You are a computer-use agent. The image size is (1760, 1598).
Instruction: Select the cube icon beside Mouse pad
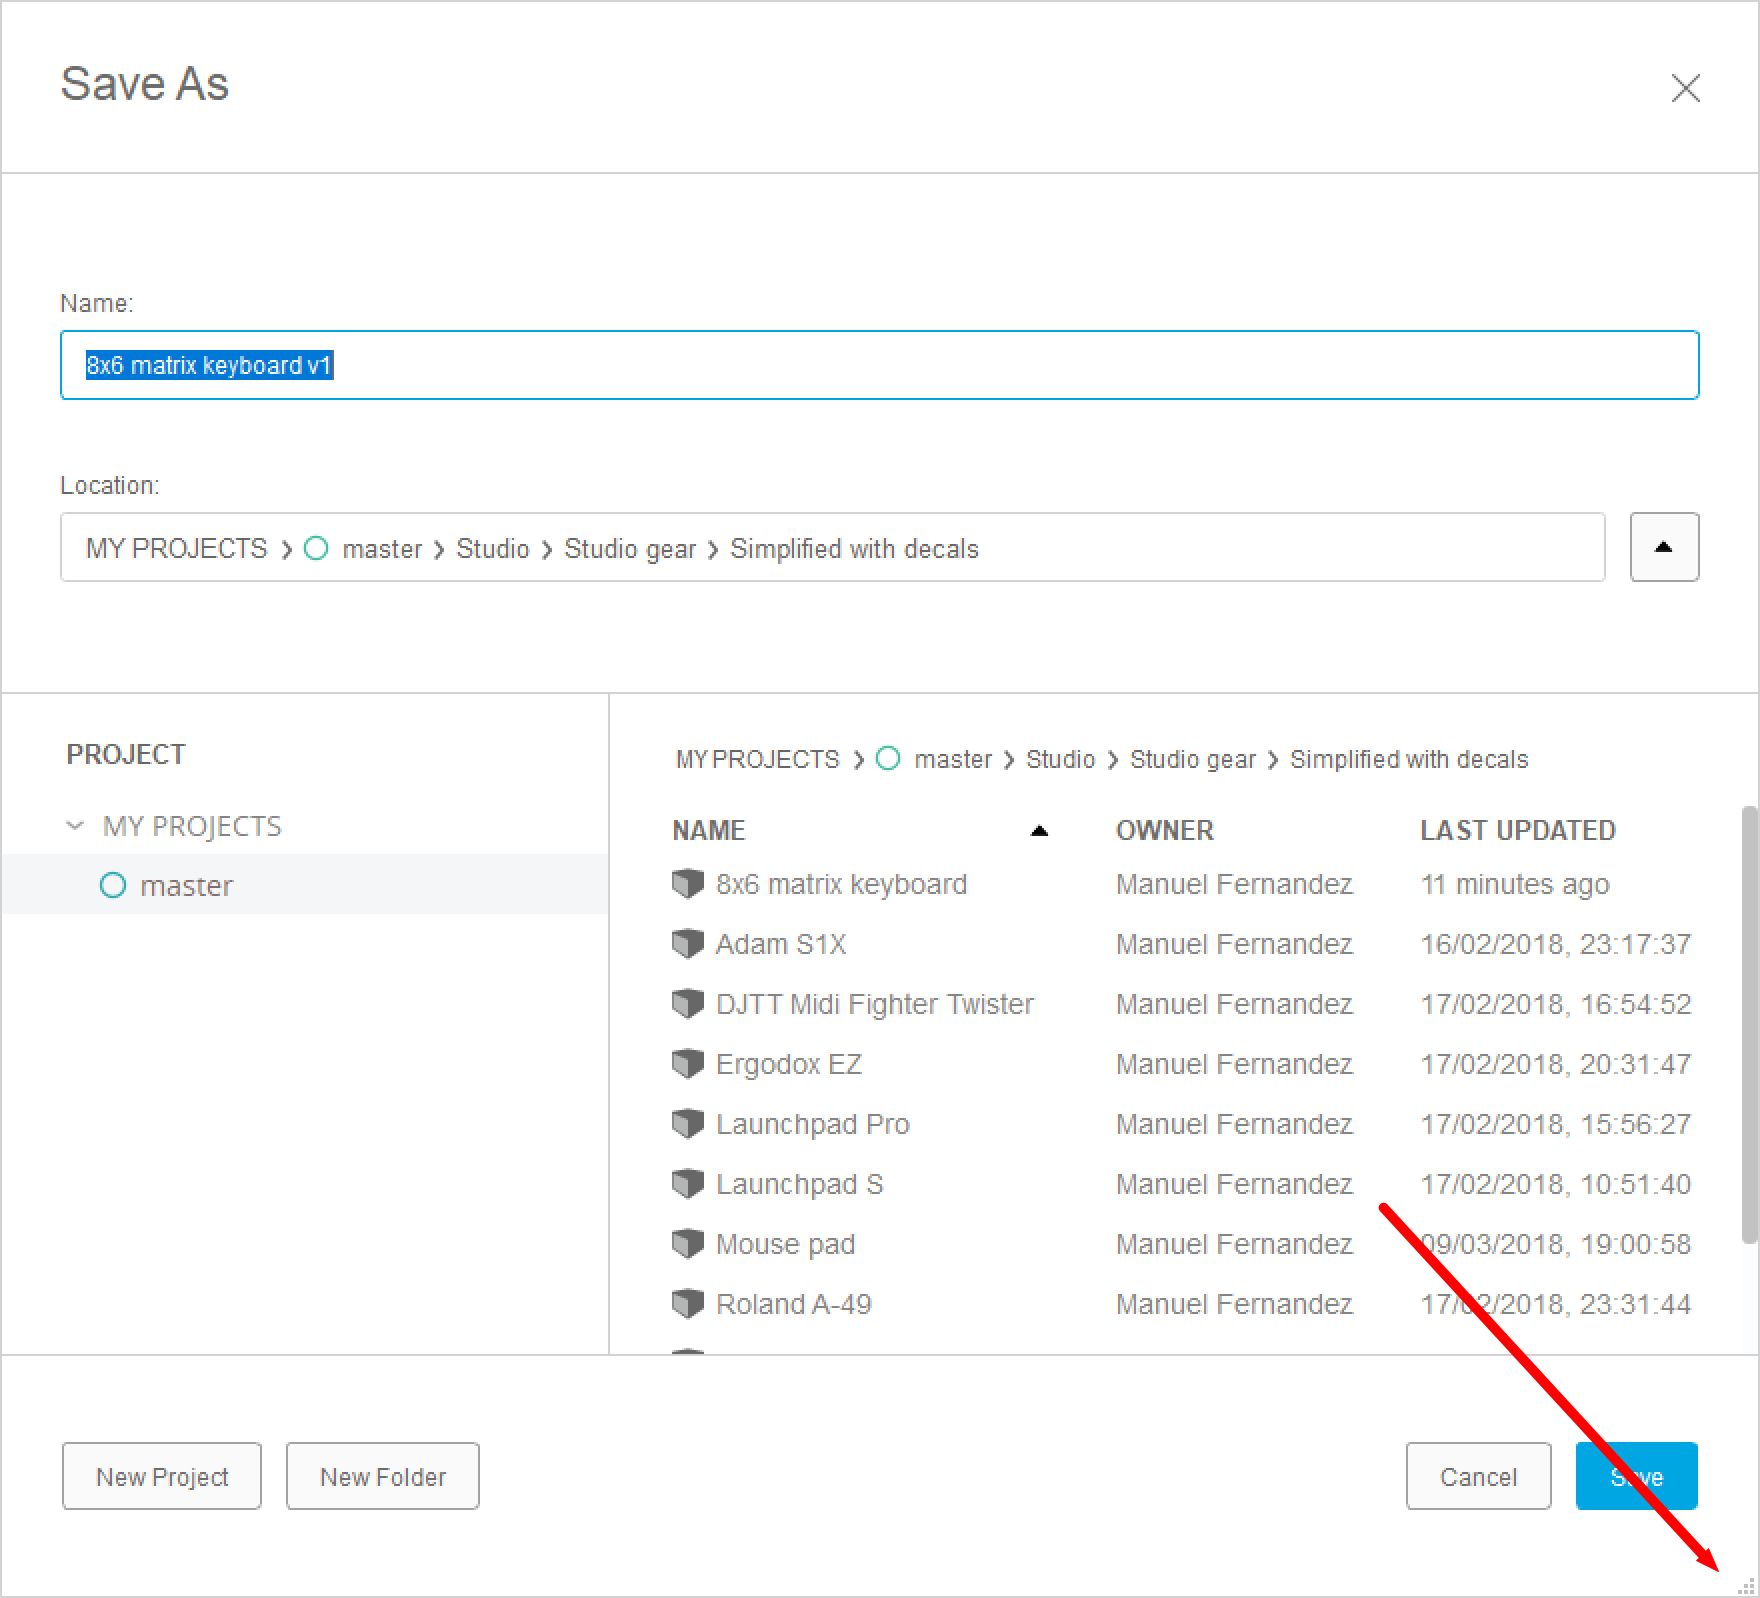689,1243
